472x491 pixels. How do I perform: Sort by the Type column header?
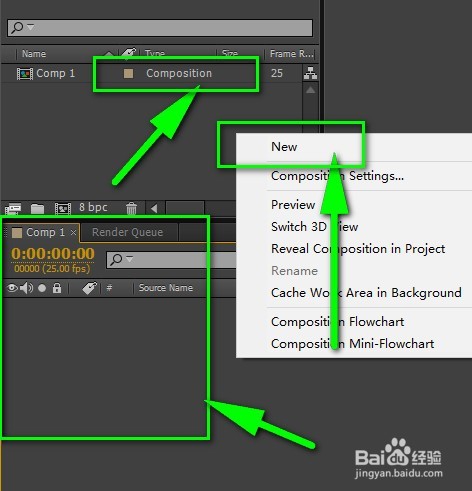155,54
